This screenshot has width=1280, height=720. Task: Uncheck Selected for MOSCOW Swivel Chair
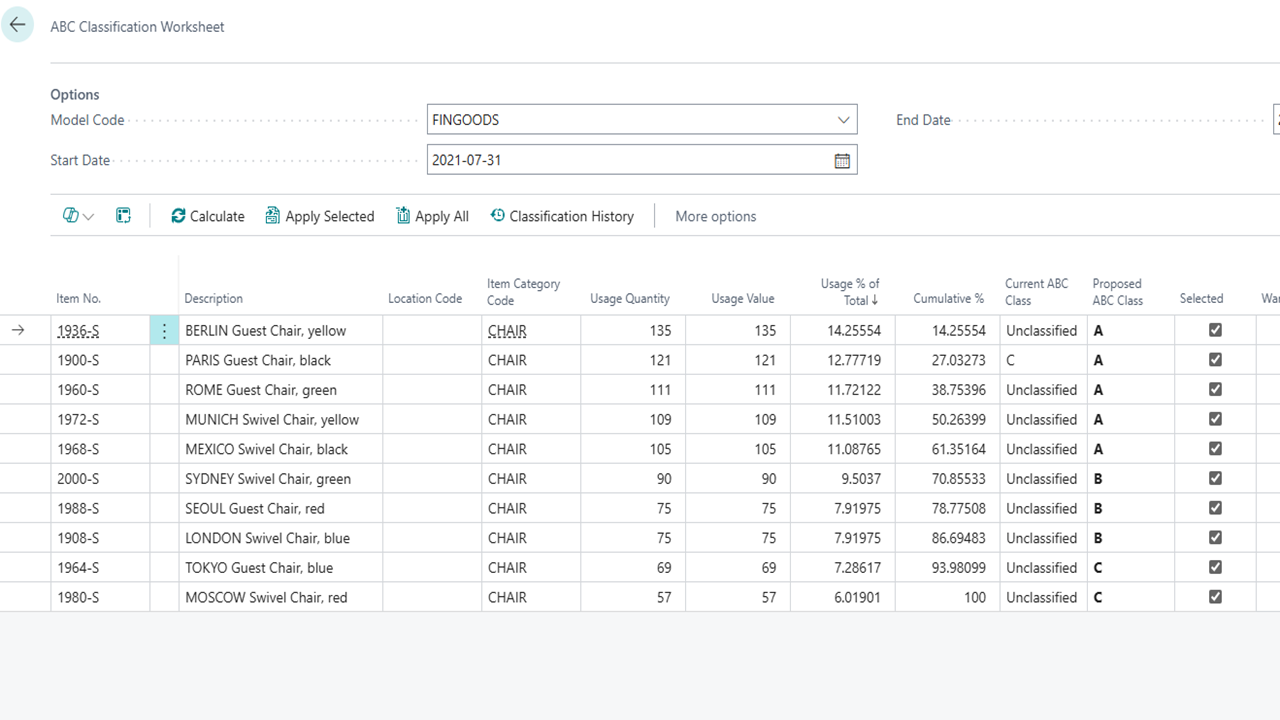coord(1215,597)
